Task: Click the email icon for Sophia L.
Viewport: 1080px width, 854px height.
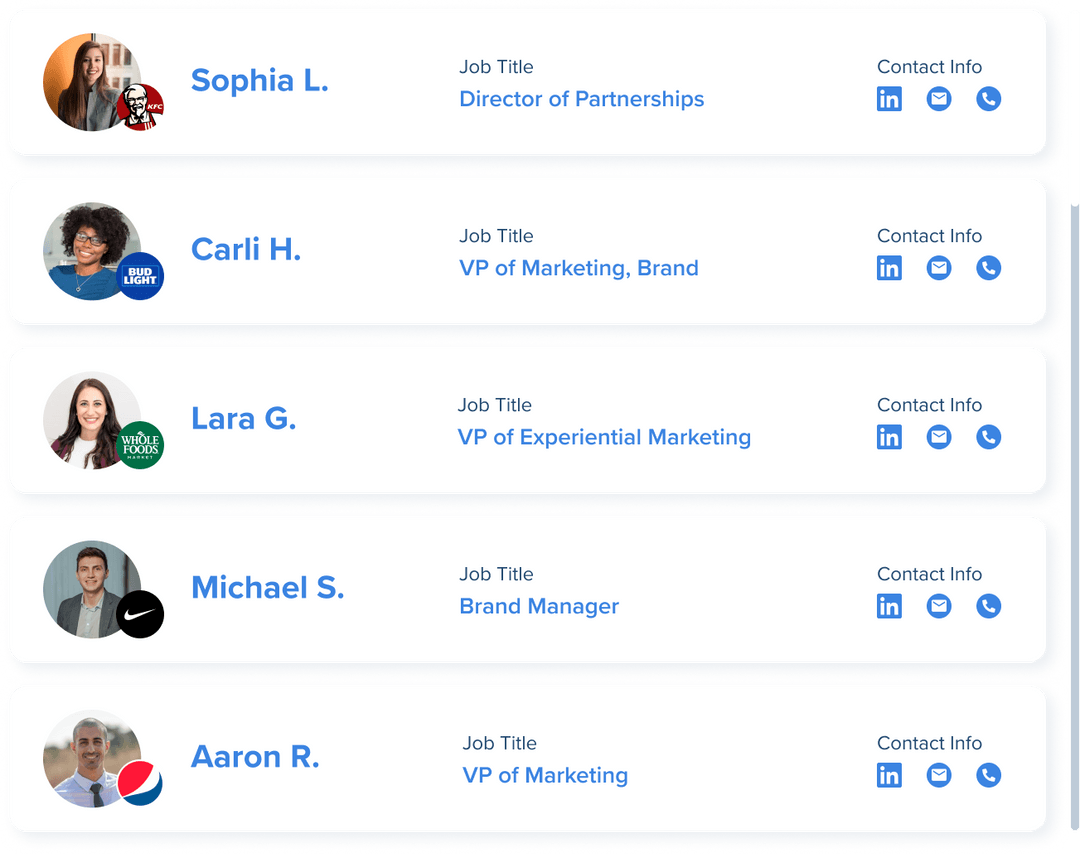Action: point(939,99)
